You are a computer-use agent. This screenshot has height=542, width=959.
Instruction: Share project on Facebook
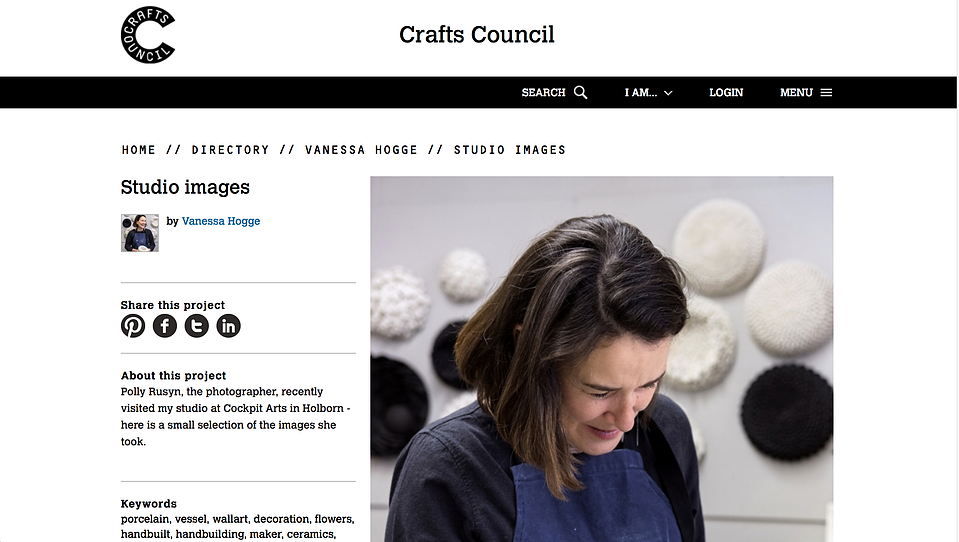coord(165,325)
